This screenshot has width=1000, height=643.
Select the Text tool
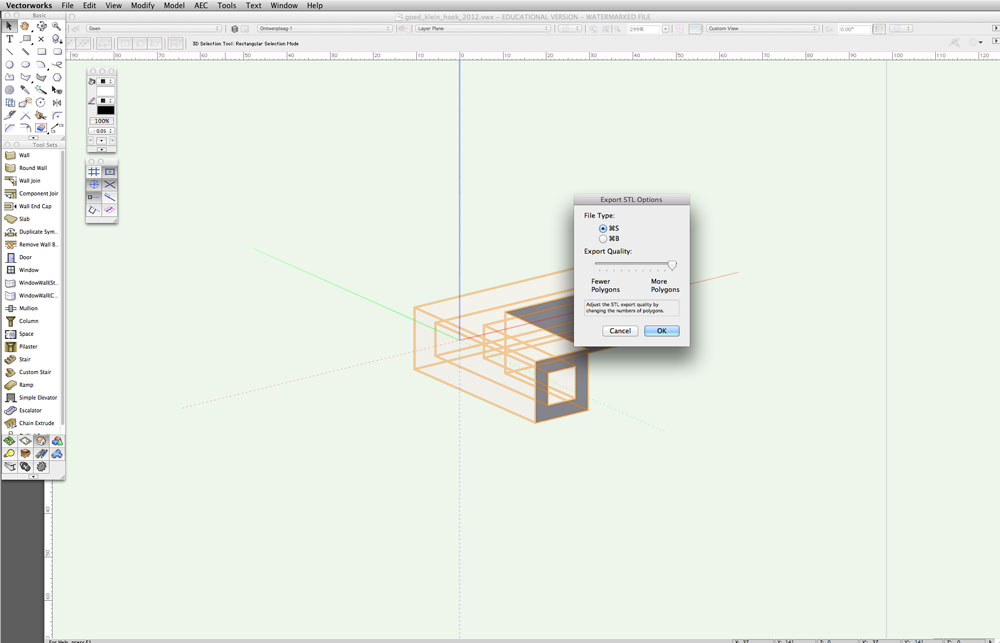(x=10, y=39)
